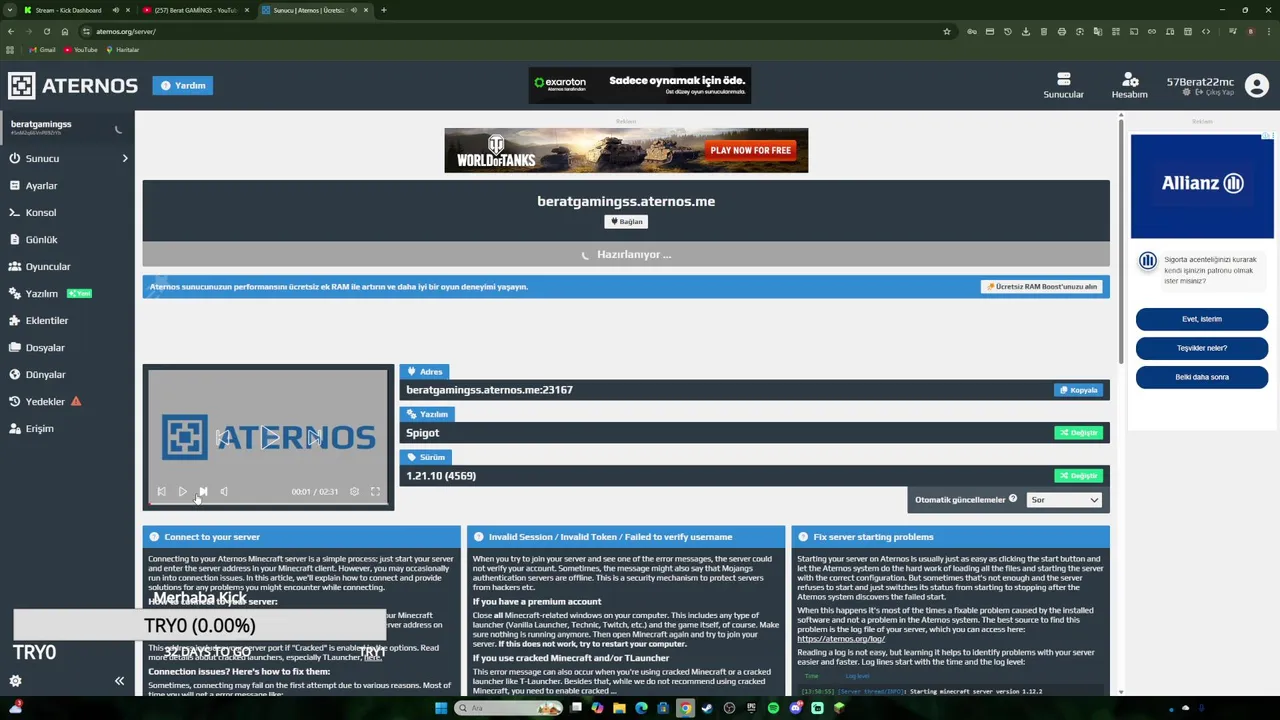Viewport: 1280px width, 720px height.
Task: Open the Konsol page
Action: pos(41,212)
